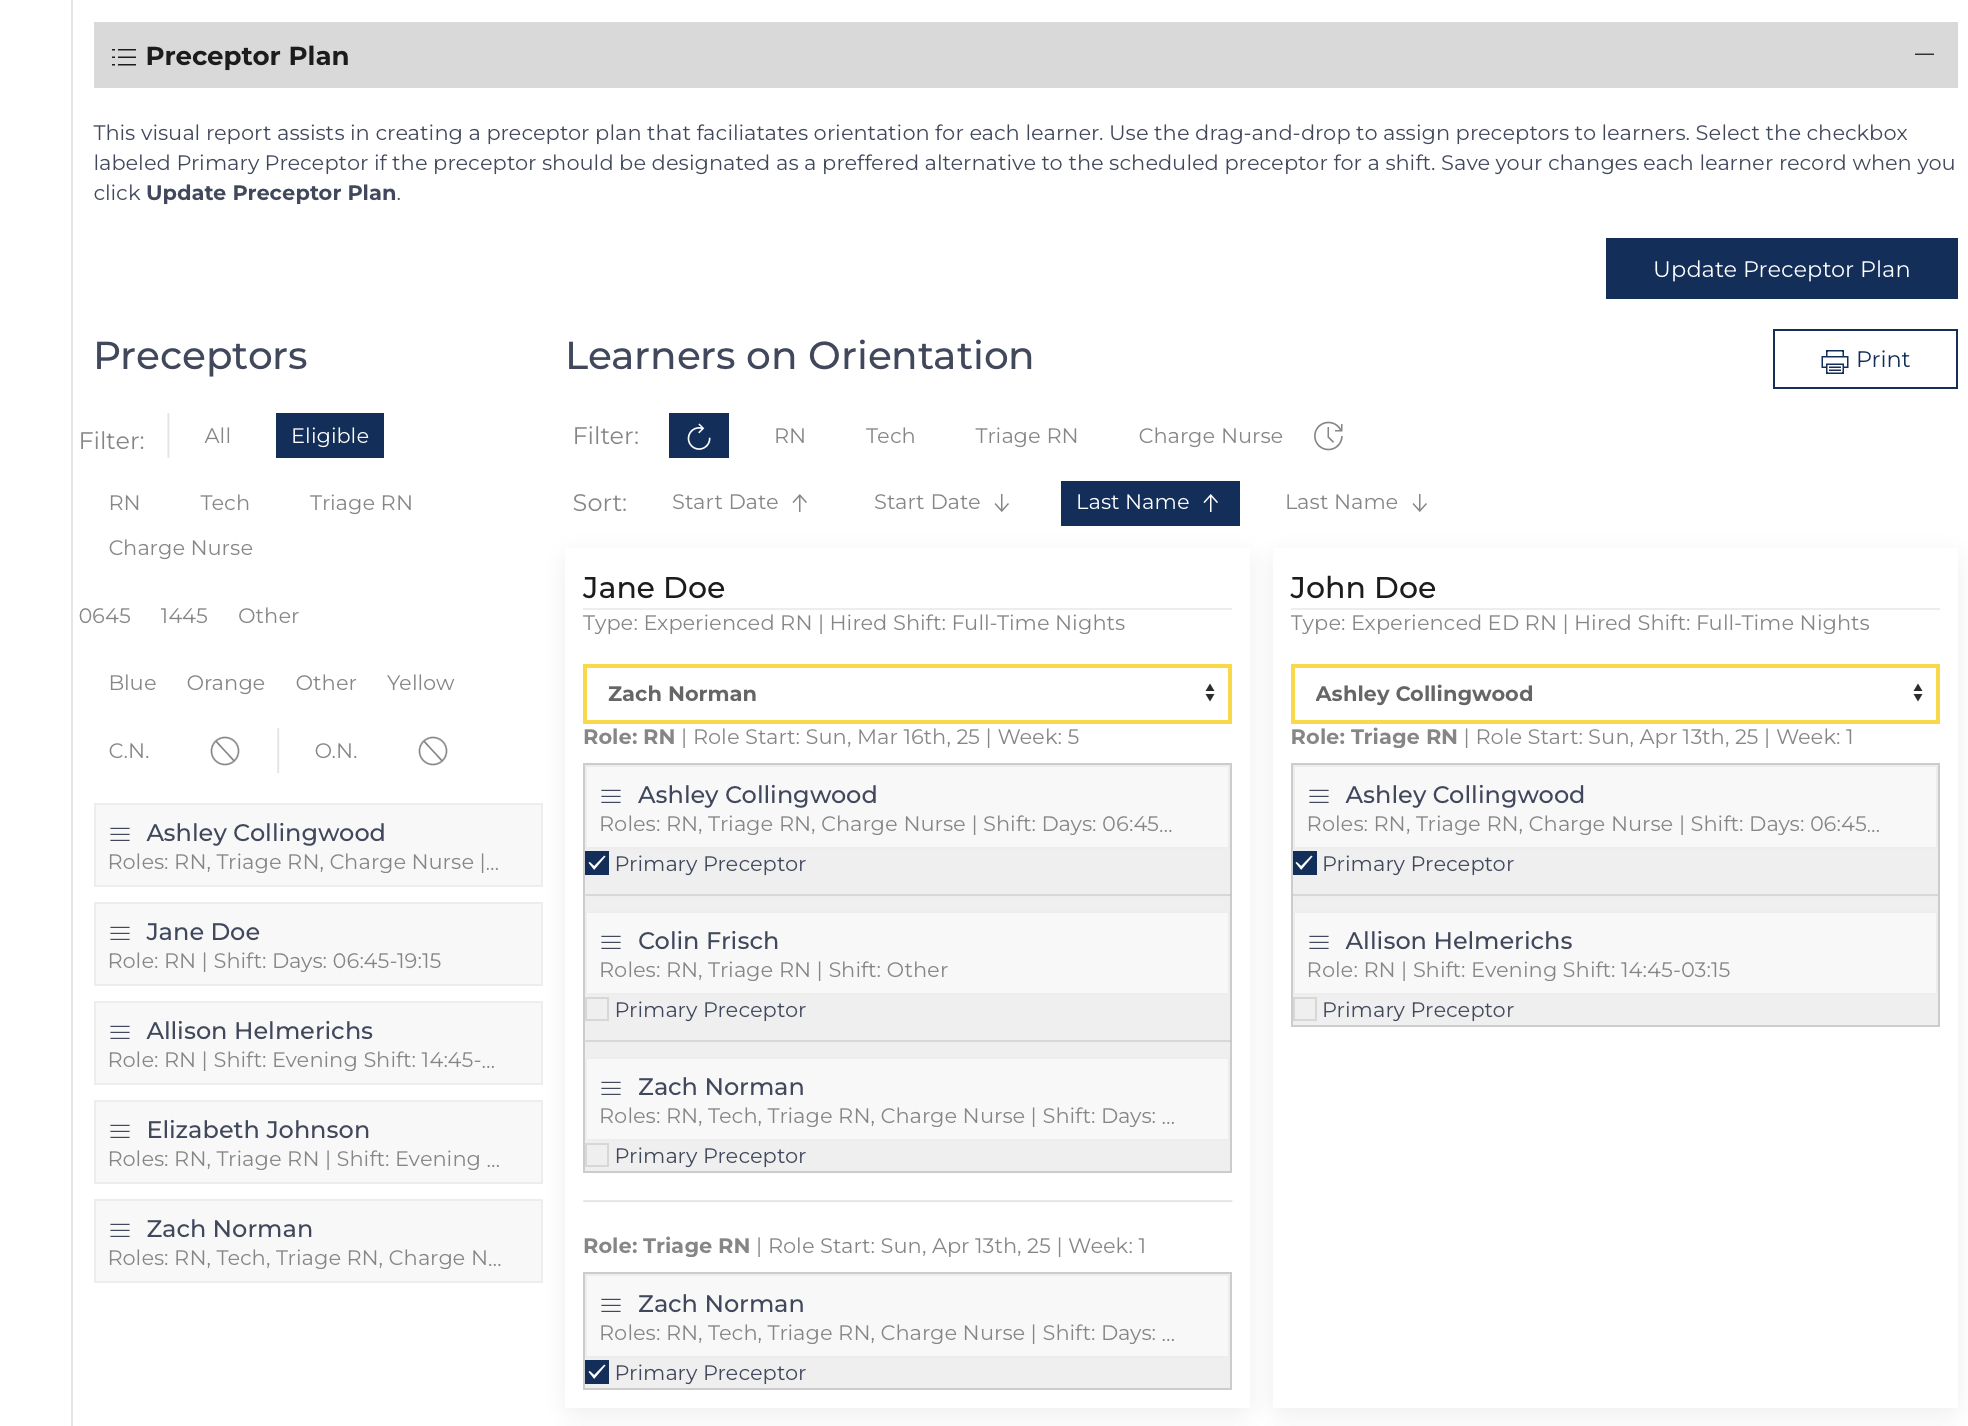Uncheck Primary Preceptor for Zach Norman under Triage RN

pyautogui.click(x=597, y=1372)
